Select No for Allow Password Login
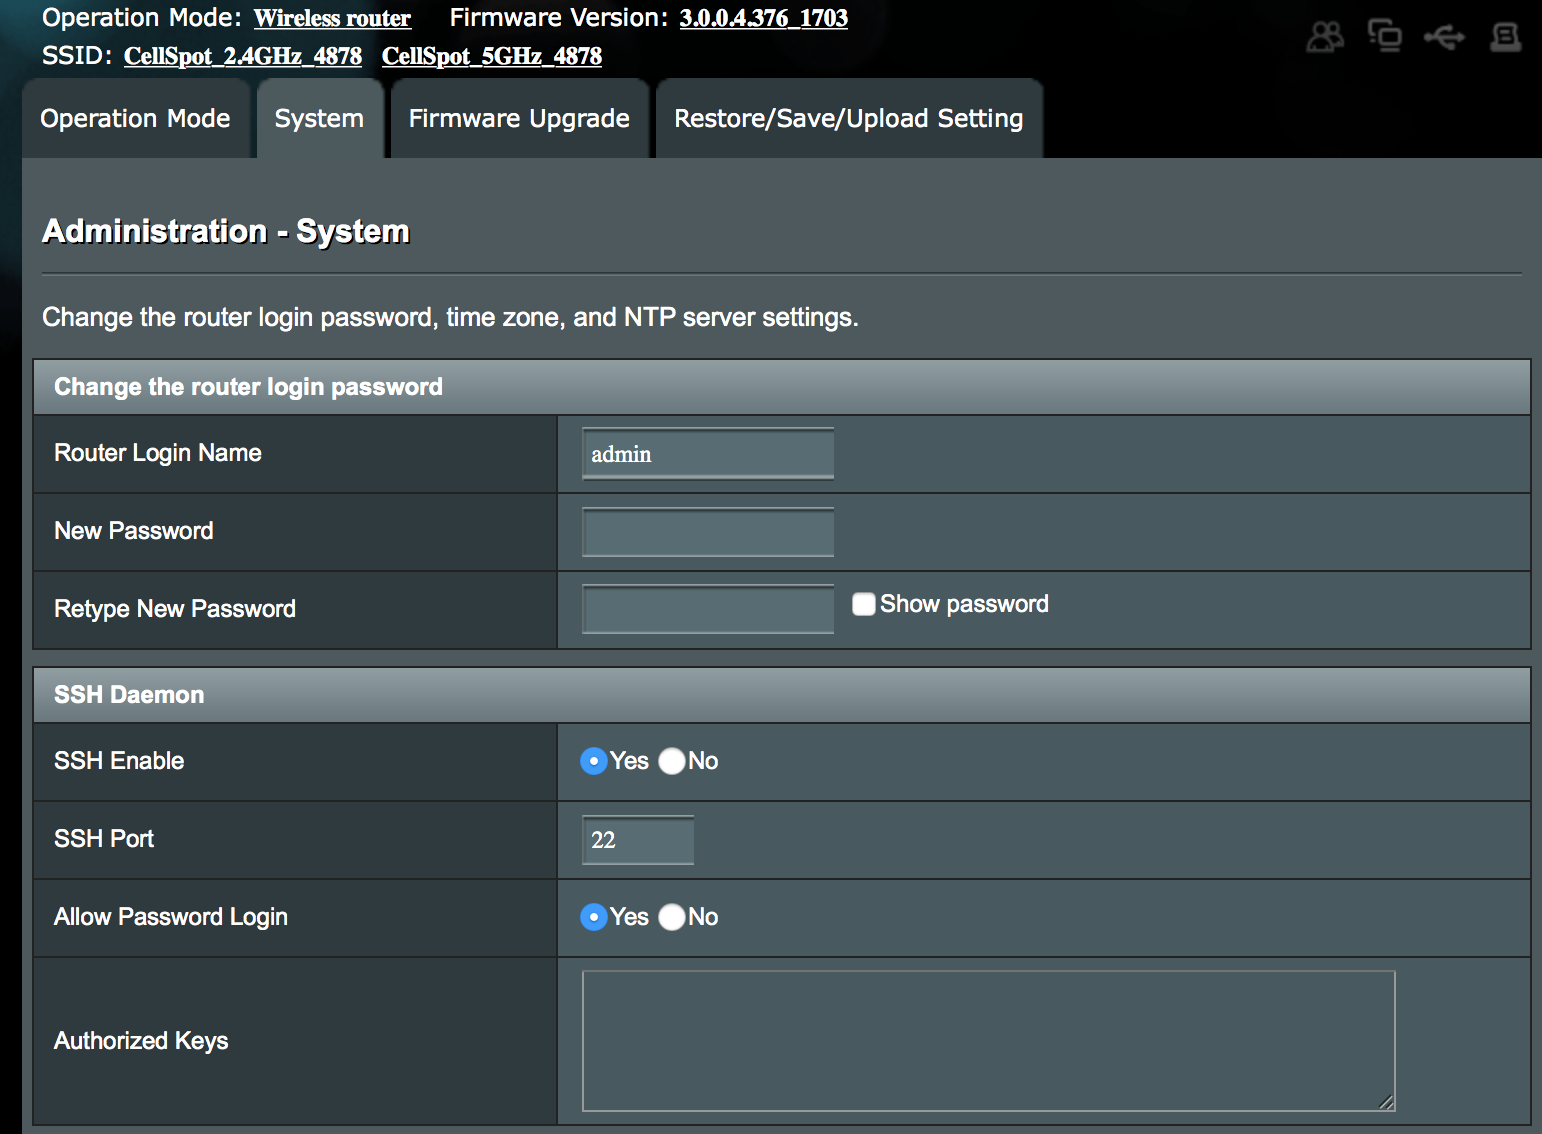 672,917
